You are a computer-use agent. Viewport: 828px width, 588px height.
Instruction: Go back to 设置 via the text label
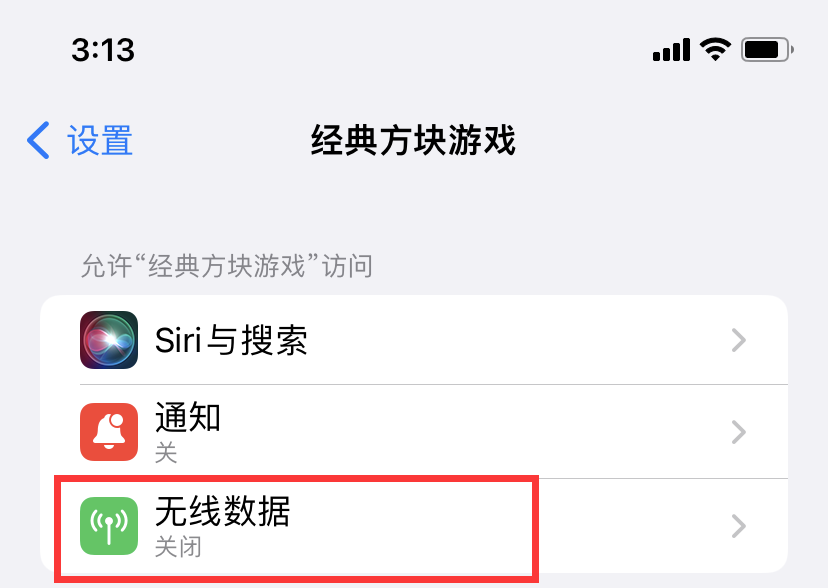(x=100, y=141)
